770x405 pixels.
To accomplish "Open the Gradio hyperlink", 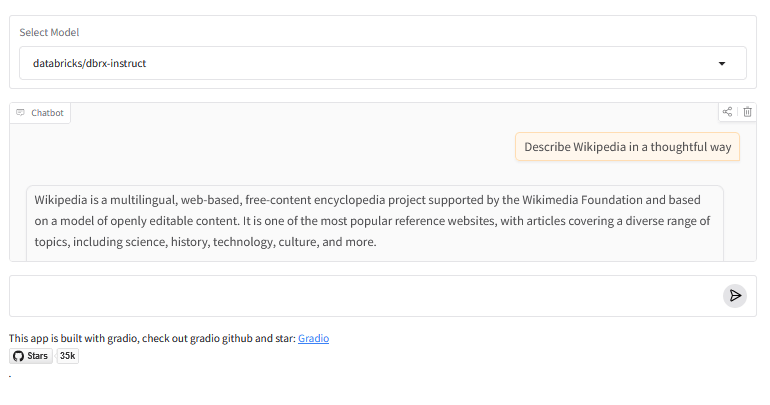I will (x=313, y=338).
